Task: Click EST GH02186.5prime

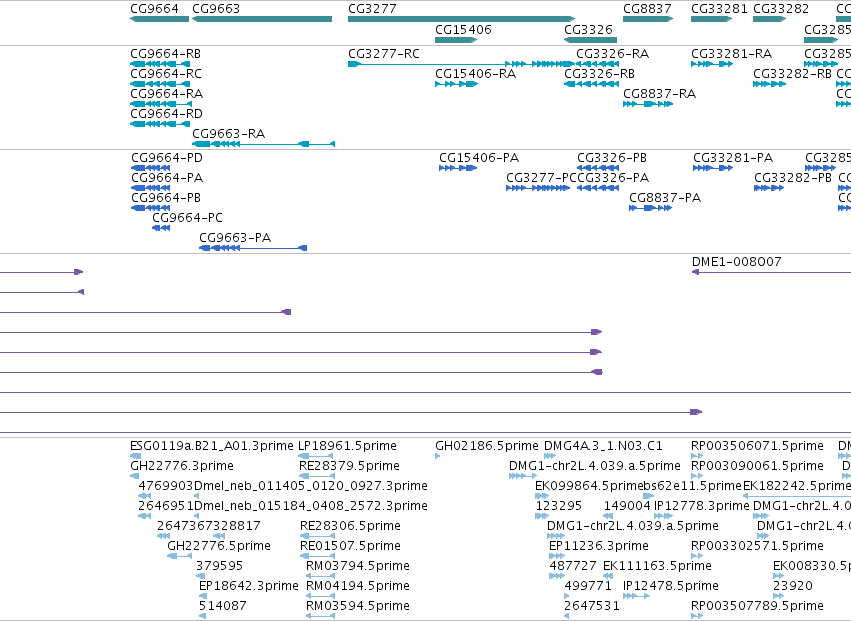Action: click(x=437, y=456)
